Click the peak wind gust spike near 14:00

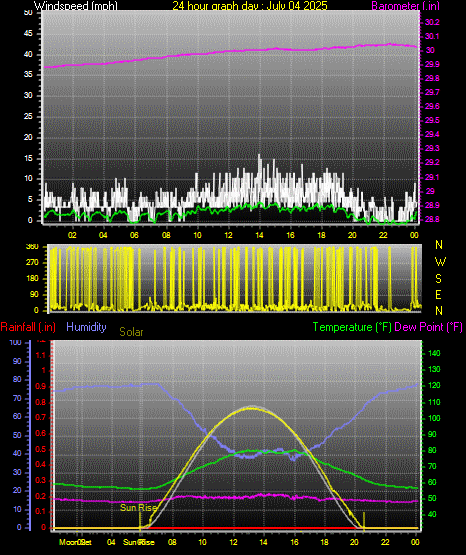pyautogui.click(x=259, y=156)
